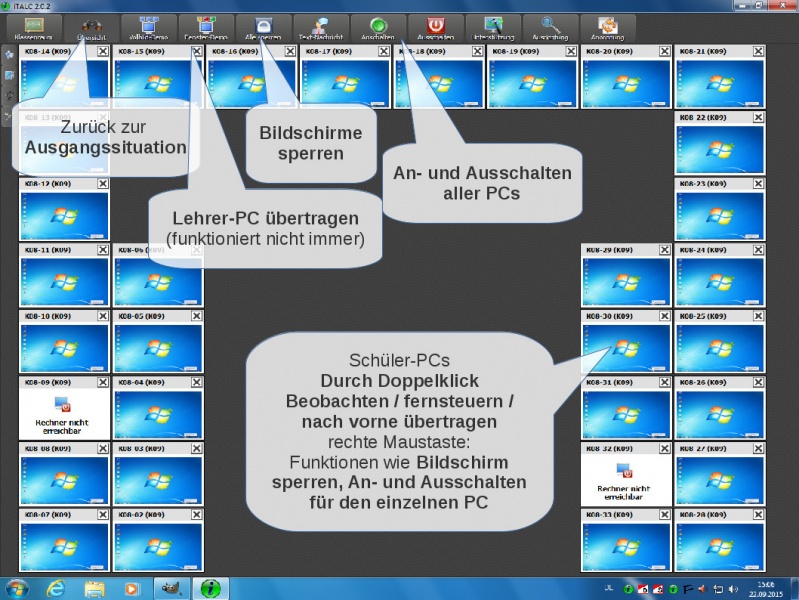Select the K08-17 screen thumbnail

[x=345, y=83]
